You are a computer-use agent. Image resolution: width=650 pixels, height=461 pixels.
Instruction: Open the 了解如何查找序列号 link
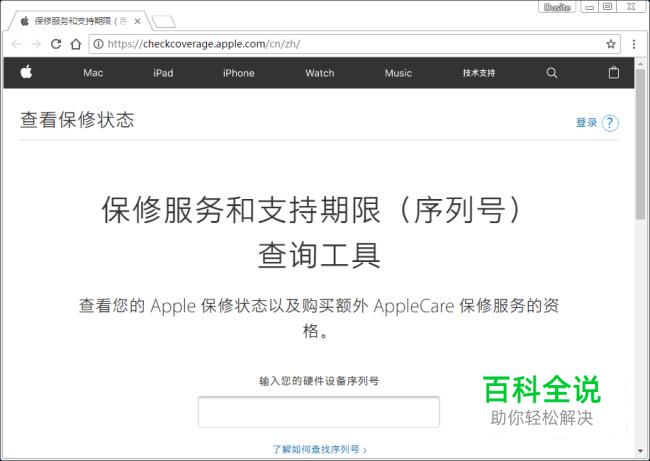(319, 449)
